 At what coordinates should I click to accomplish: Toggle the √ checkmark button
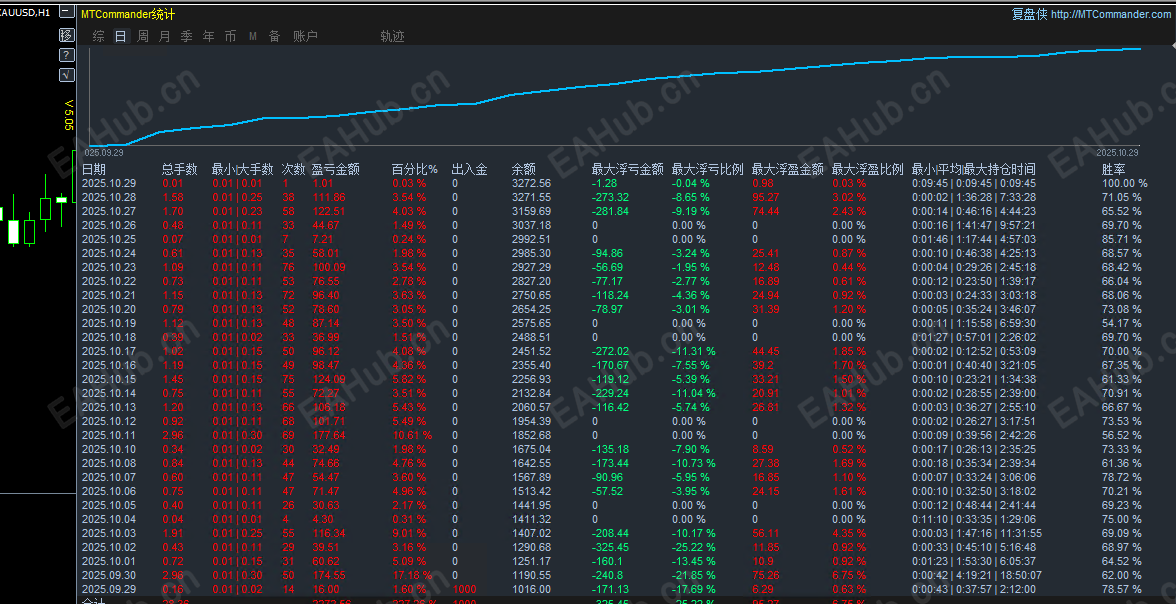coord(67,74)
